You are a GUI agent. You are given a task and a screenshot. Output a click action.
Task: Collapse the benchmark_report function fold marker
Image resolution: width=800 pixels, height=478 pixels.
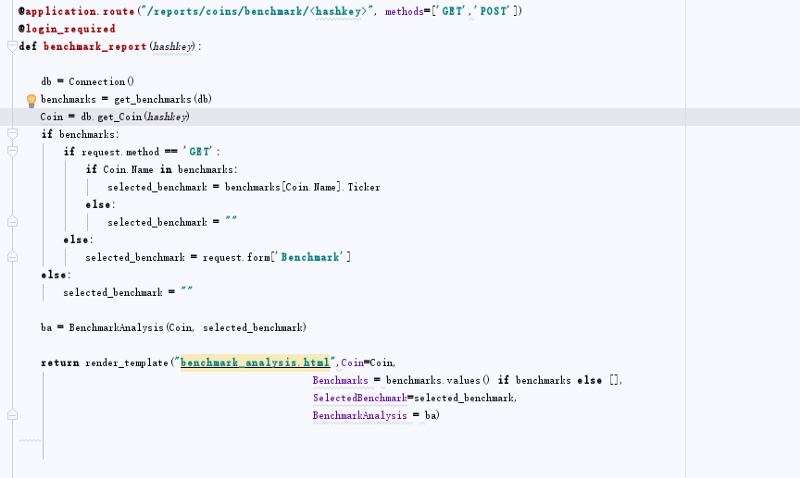click(x=12, y=46)
